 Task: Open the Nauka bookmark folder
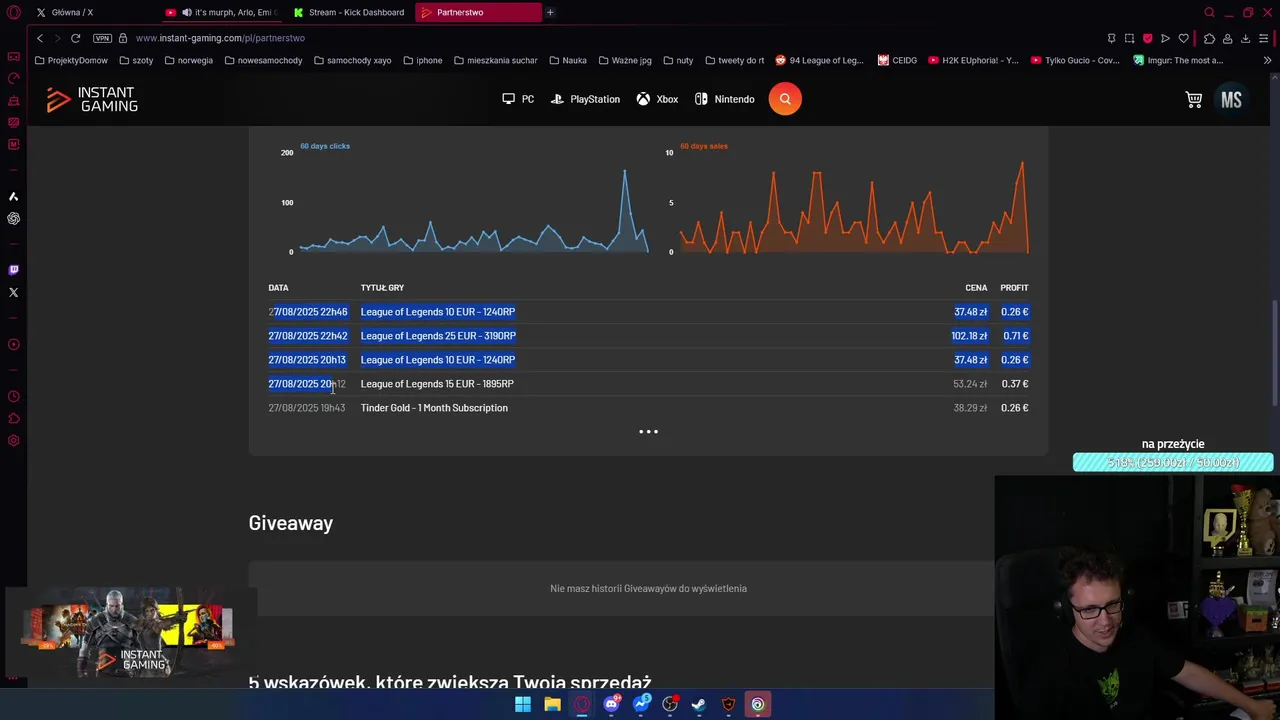click(x=568, y=60)
